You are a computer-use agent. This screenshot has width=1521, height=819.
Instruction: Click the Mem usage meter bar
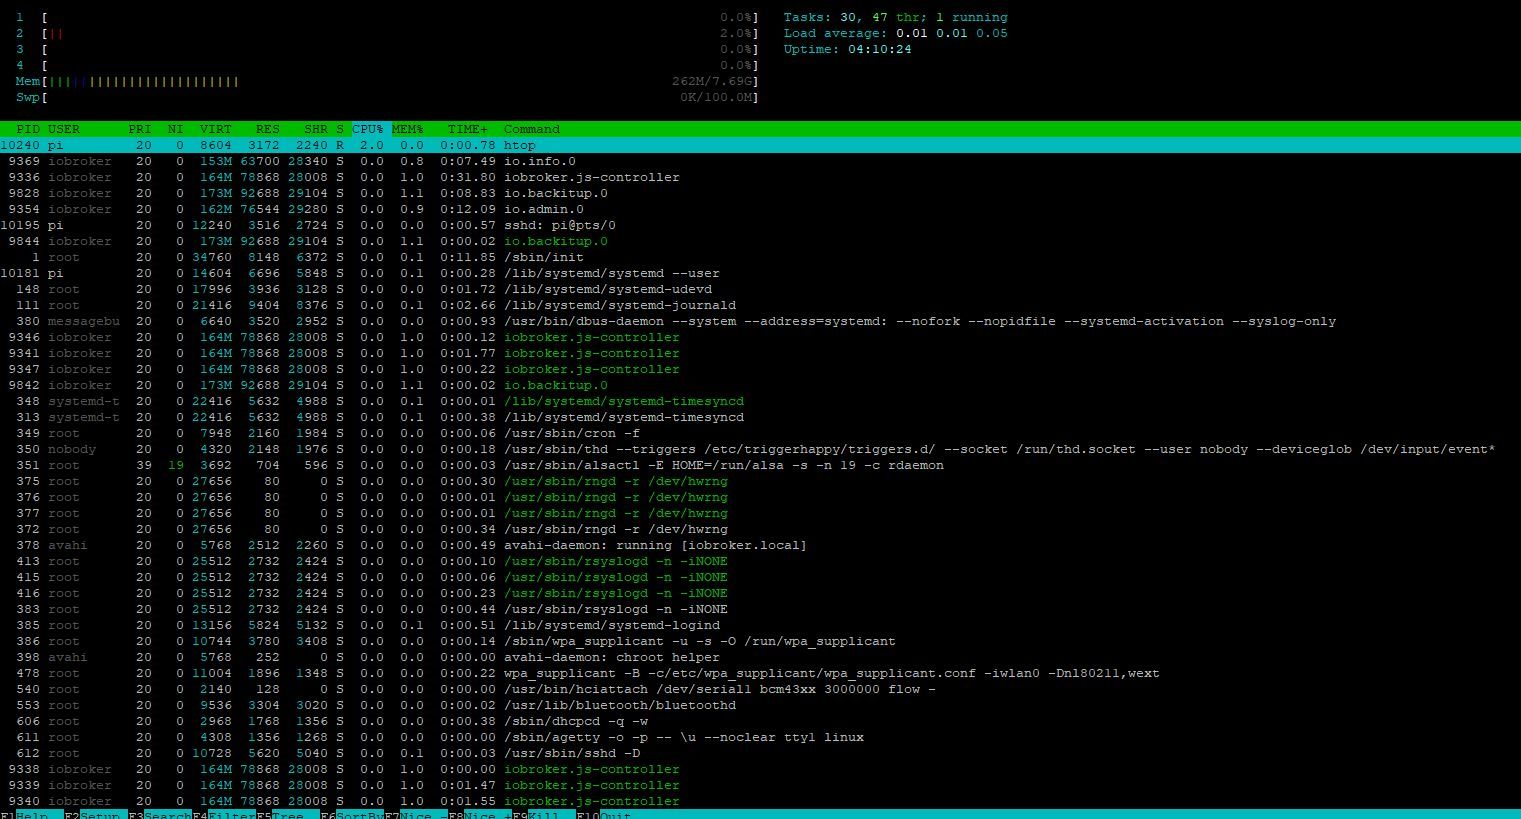(388, 81)
